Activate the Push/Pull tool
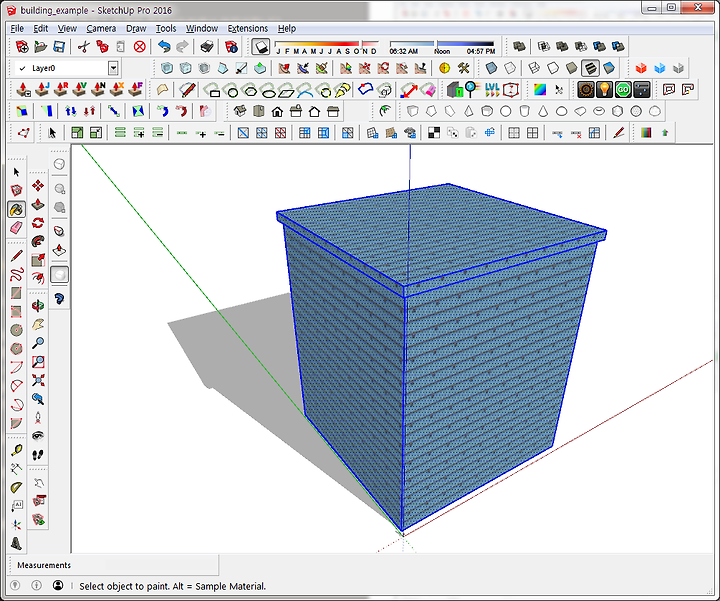 pos(38,204)
